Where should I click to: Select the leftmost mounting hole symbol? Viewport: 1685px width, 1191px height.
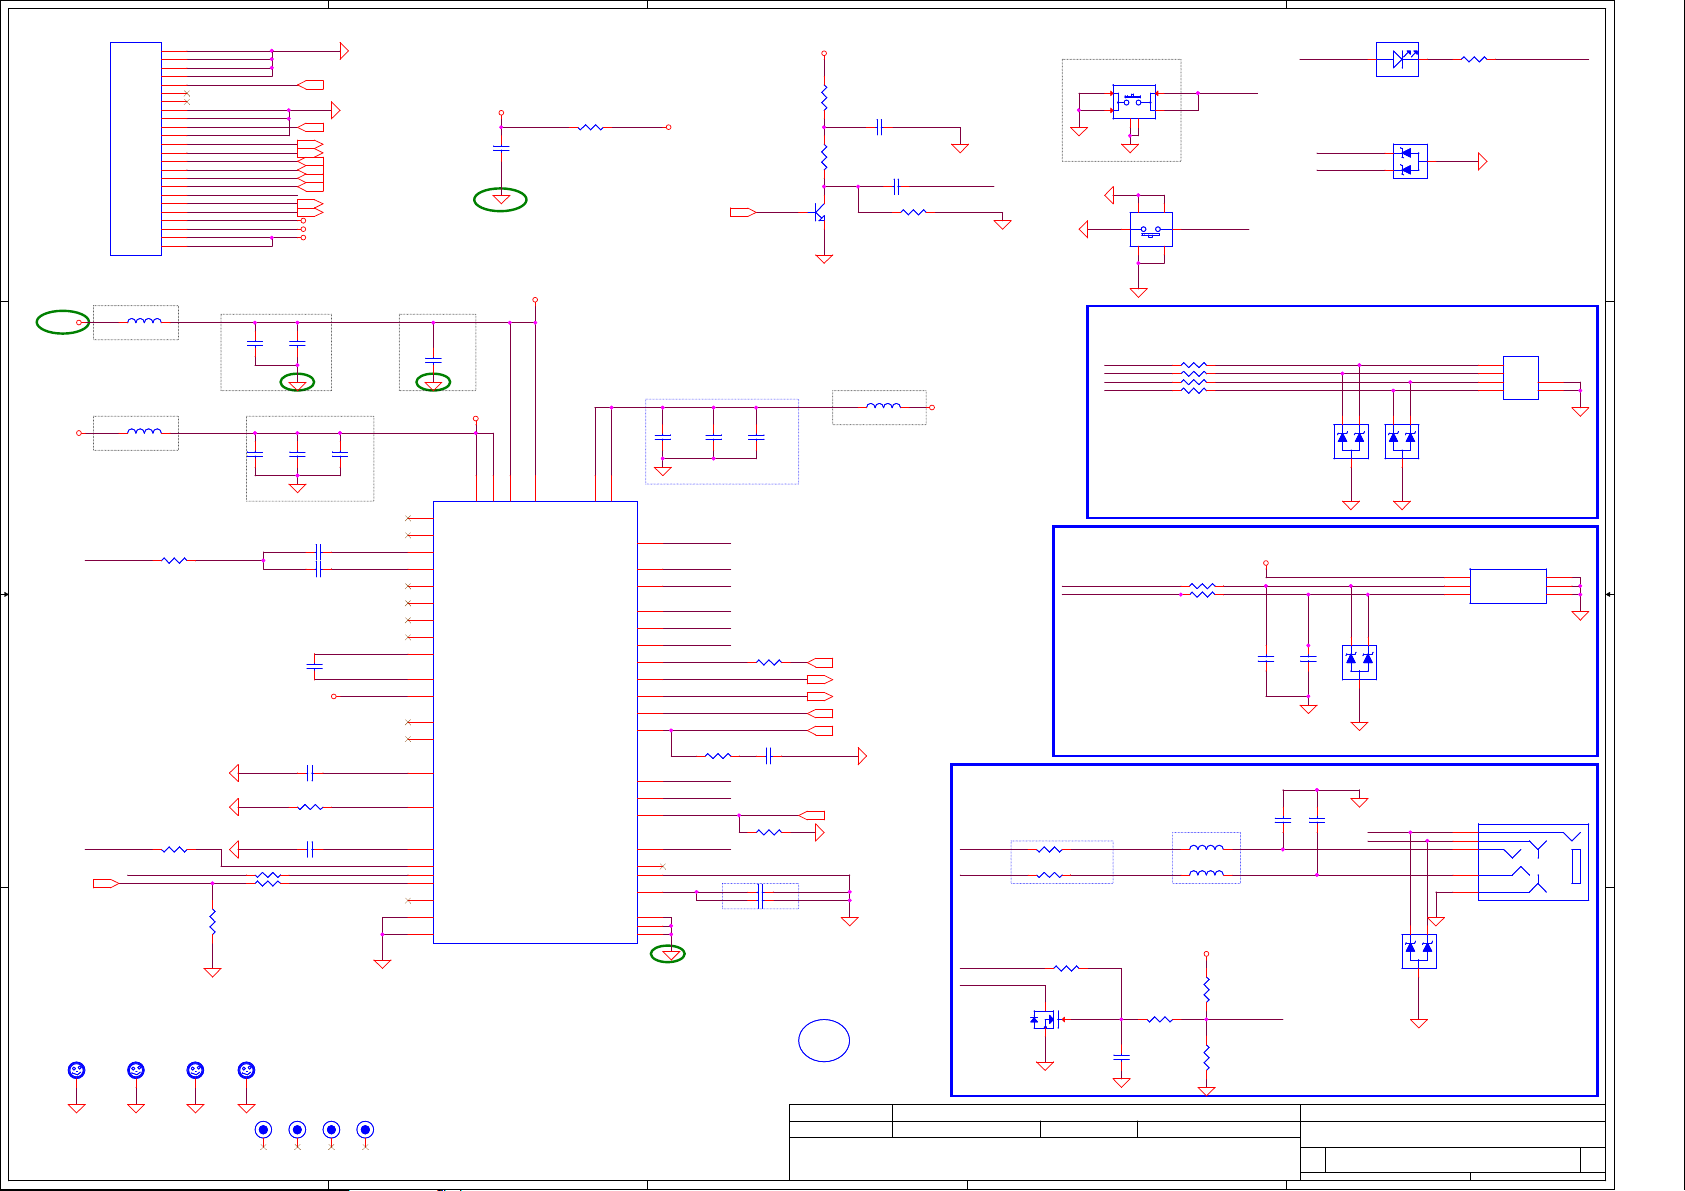click(76, 1070)
